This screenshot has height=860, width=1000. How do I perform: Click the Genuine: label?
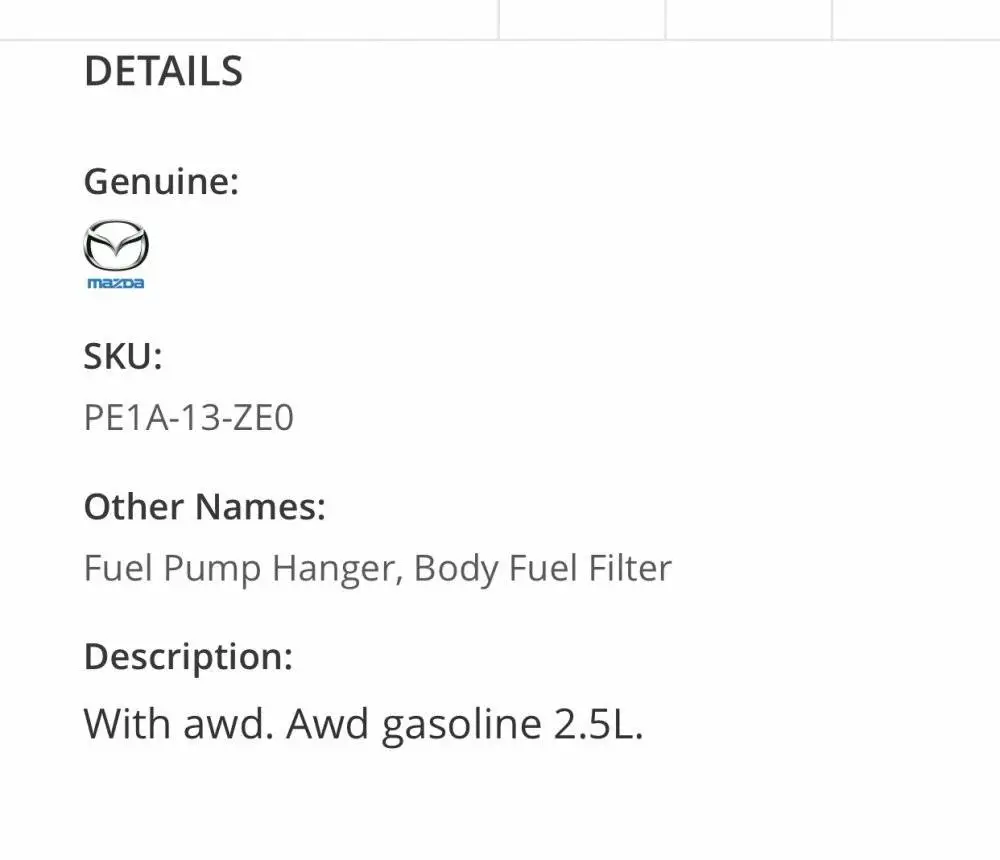click(161, 181)
